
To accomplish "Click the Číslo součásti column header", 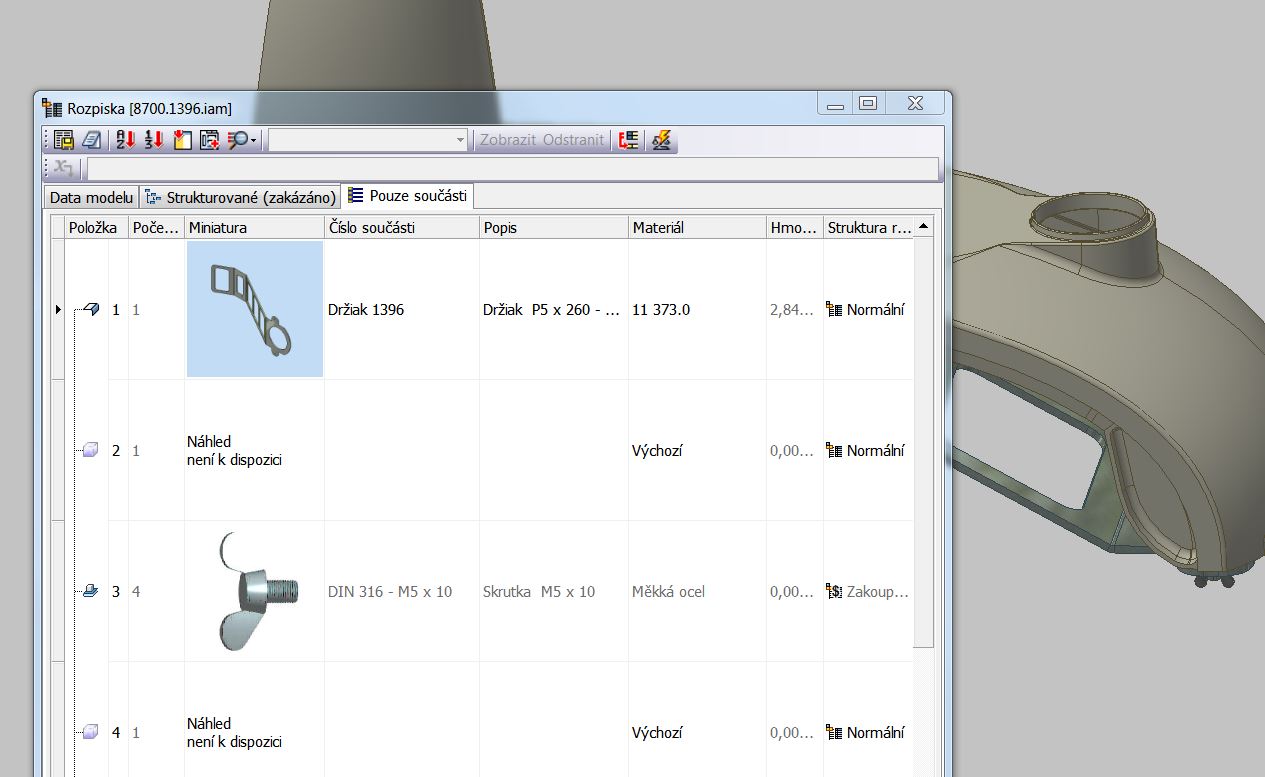I will click(x=402, y=228).
